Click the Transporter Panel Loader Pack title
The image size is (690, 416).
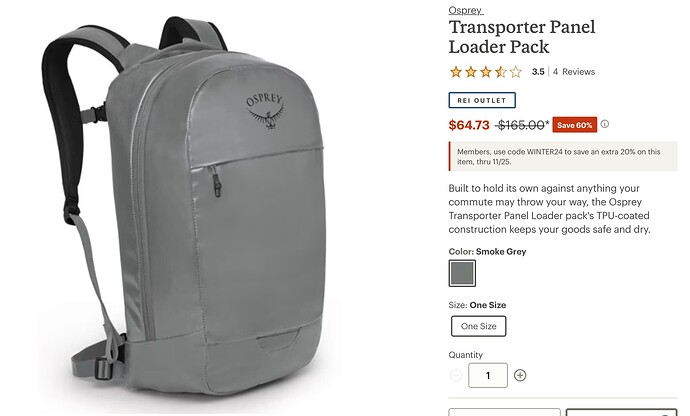(x=522, y=37)
